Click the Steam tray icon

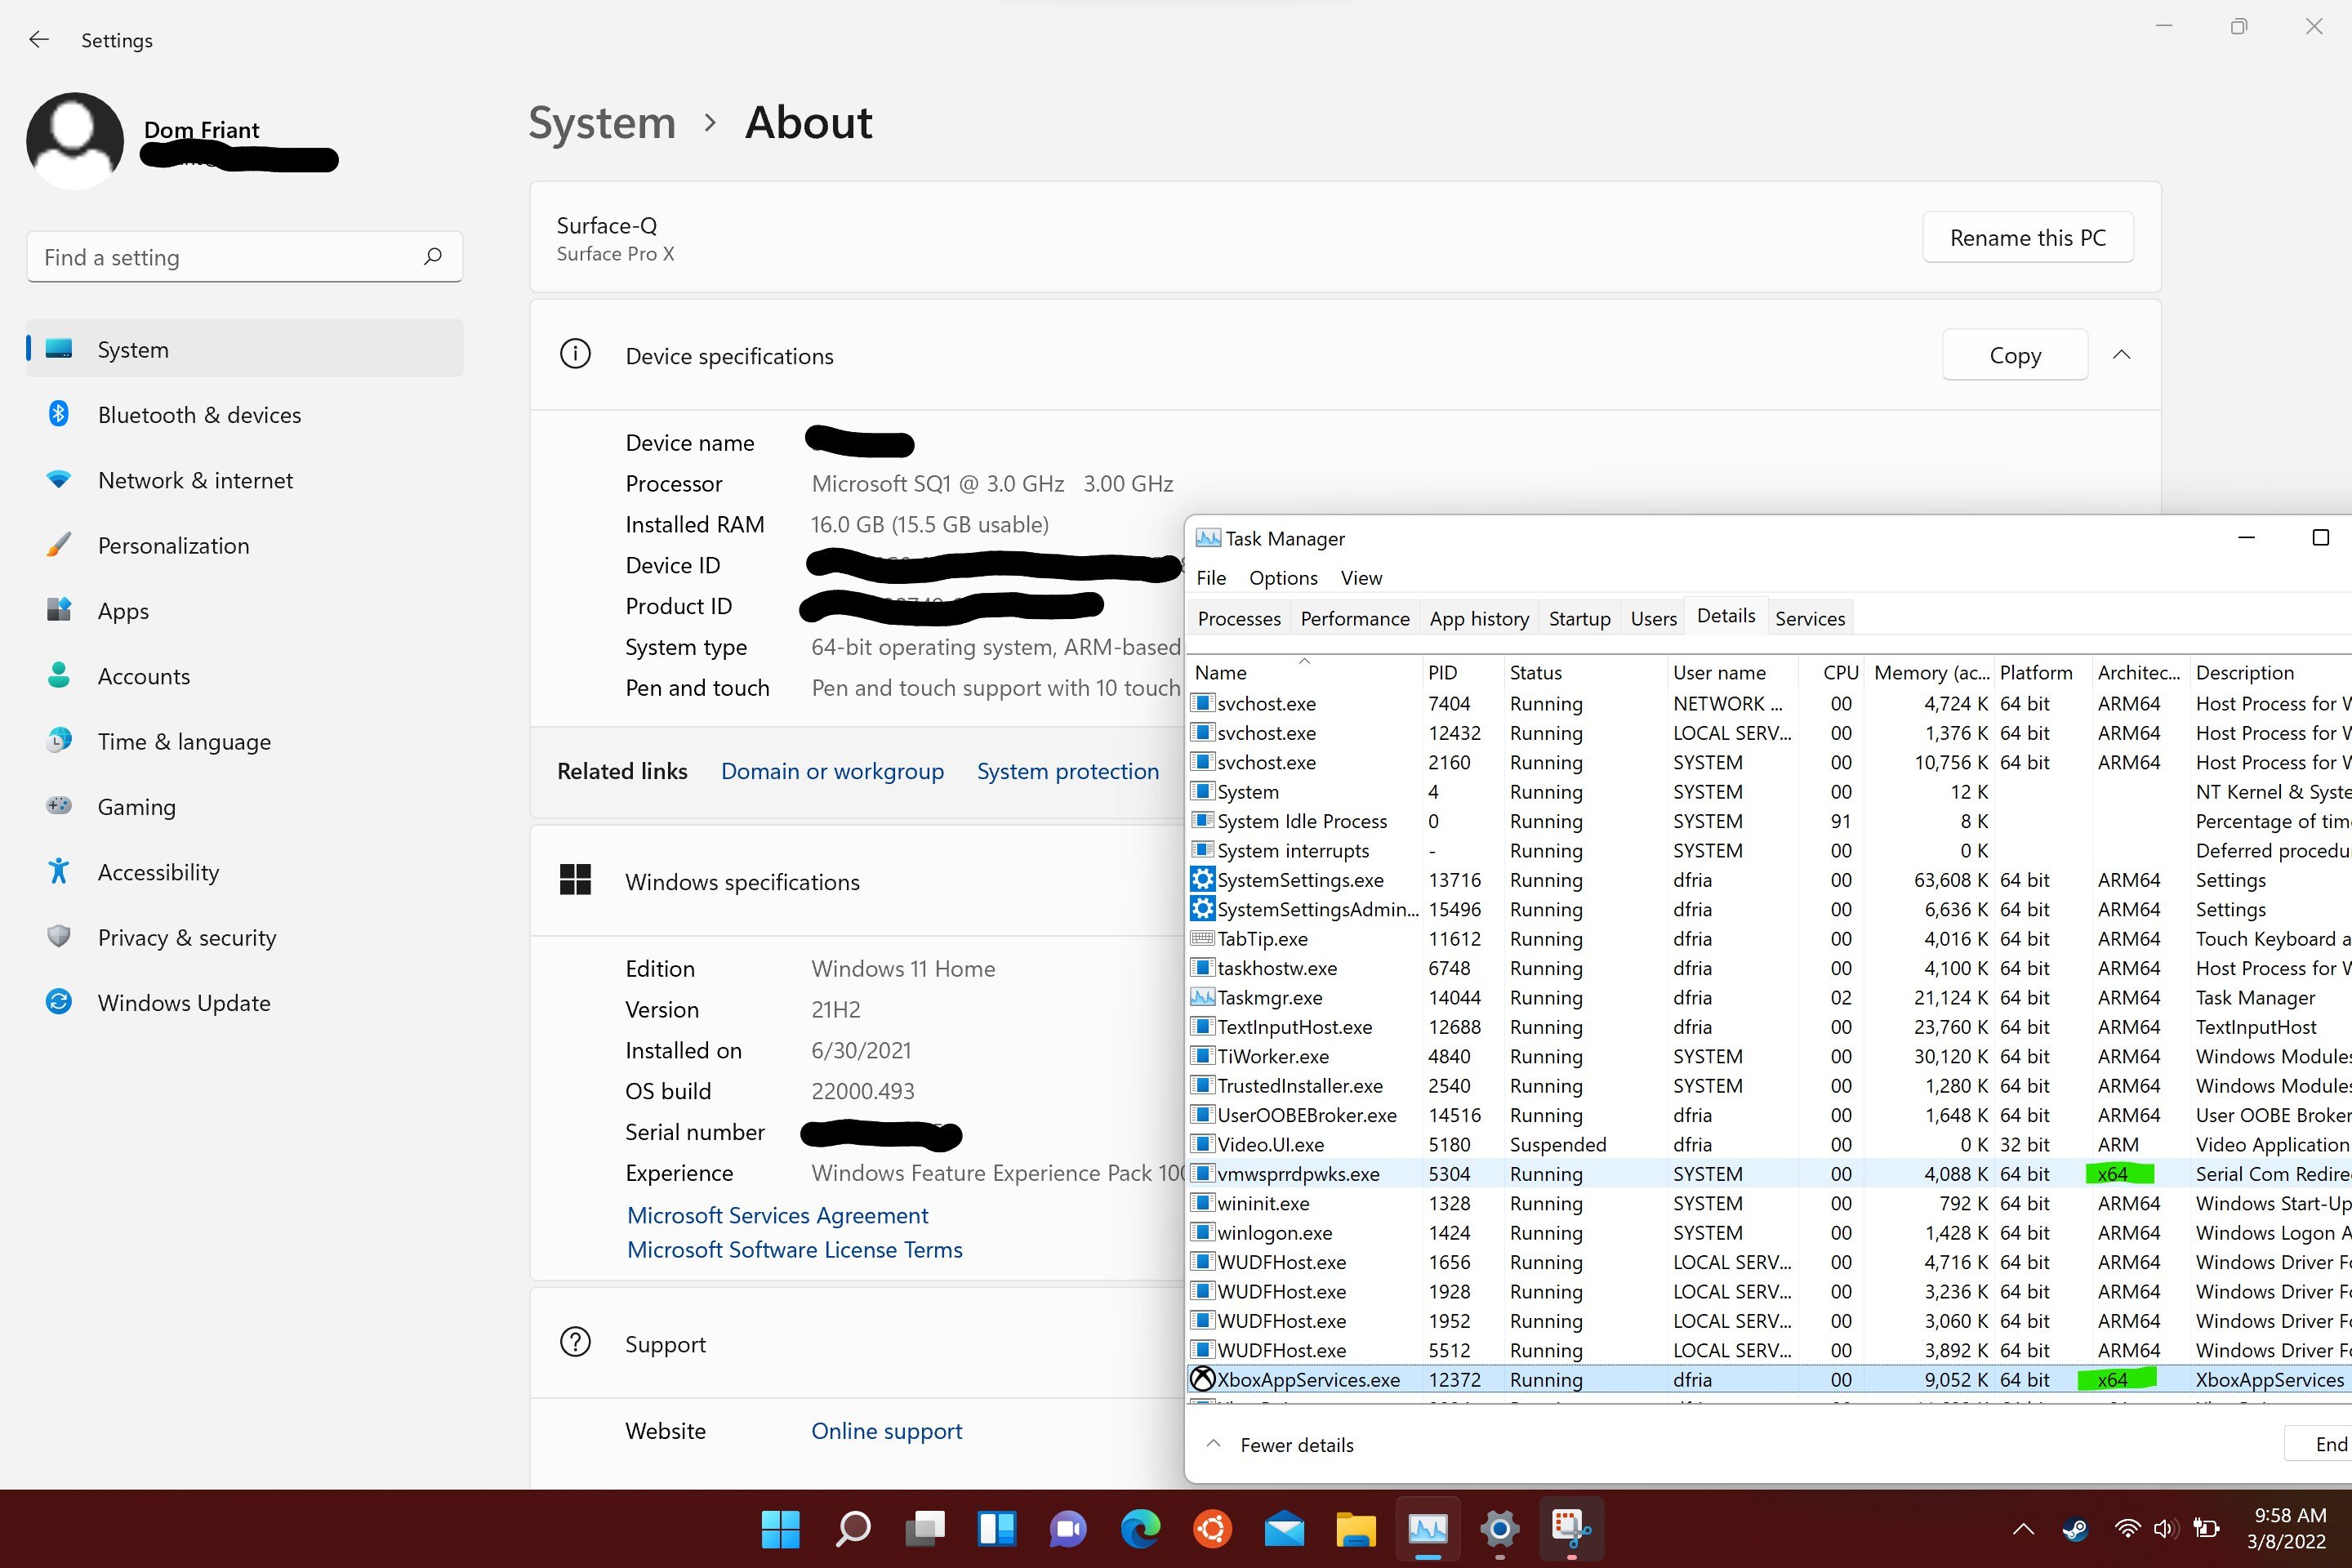(2074, 1529)
